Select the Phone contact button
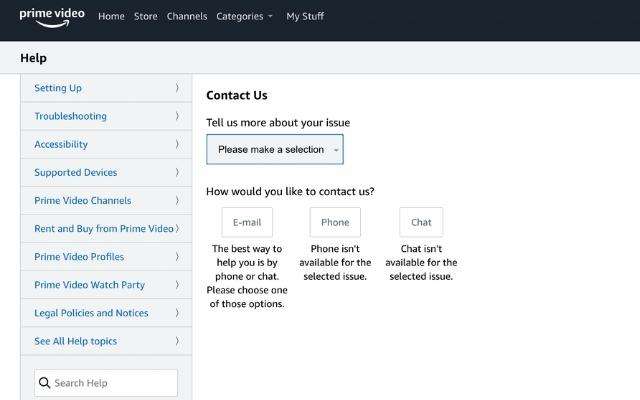 (x=335, y=222)
